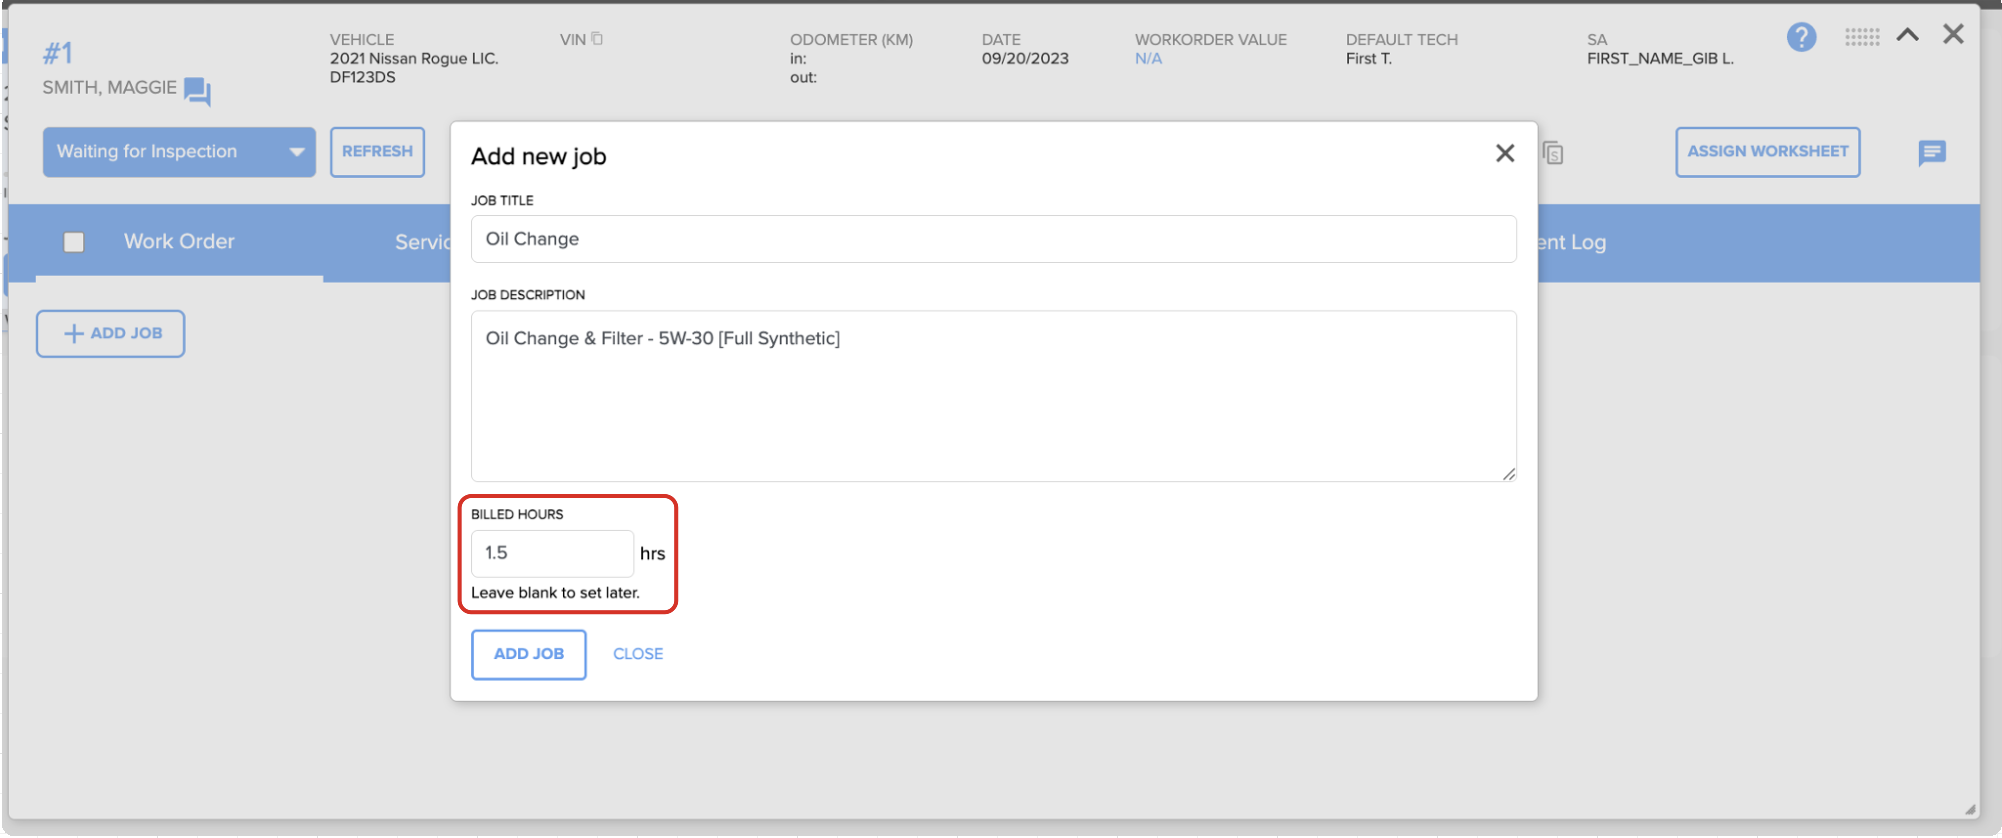This screenshot has width=2002, height=838.
Task: Confirm with the dialog's ADD JOB button
Action: point(529,654)
